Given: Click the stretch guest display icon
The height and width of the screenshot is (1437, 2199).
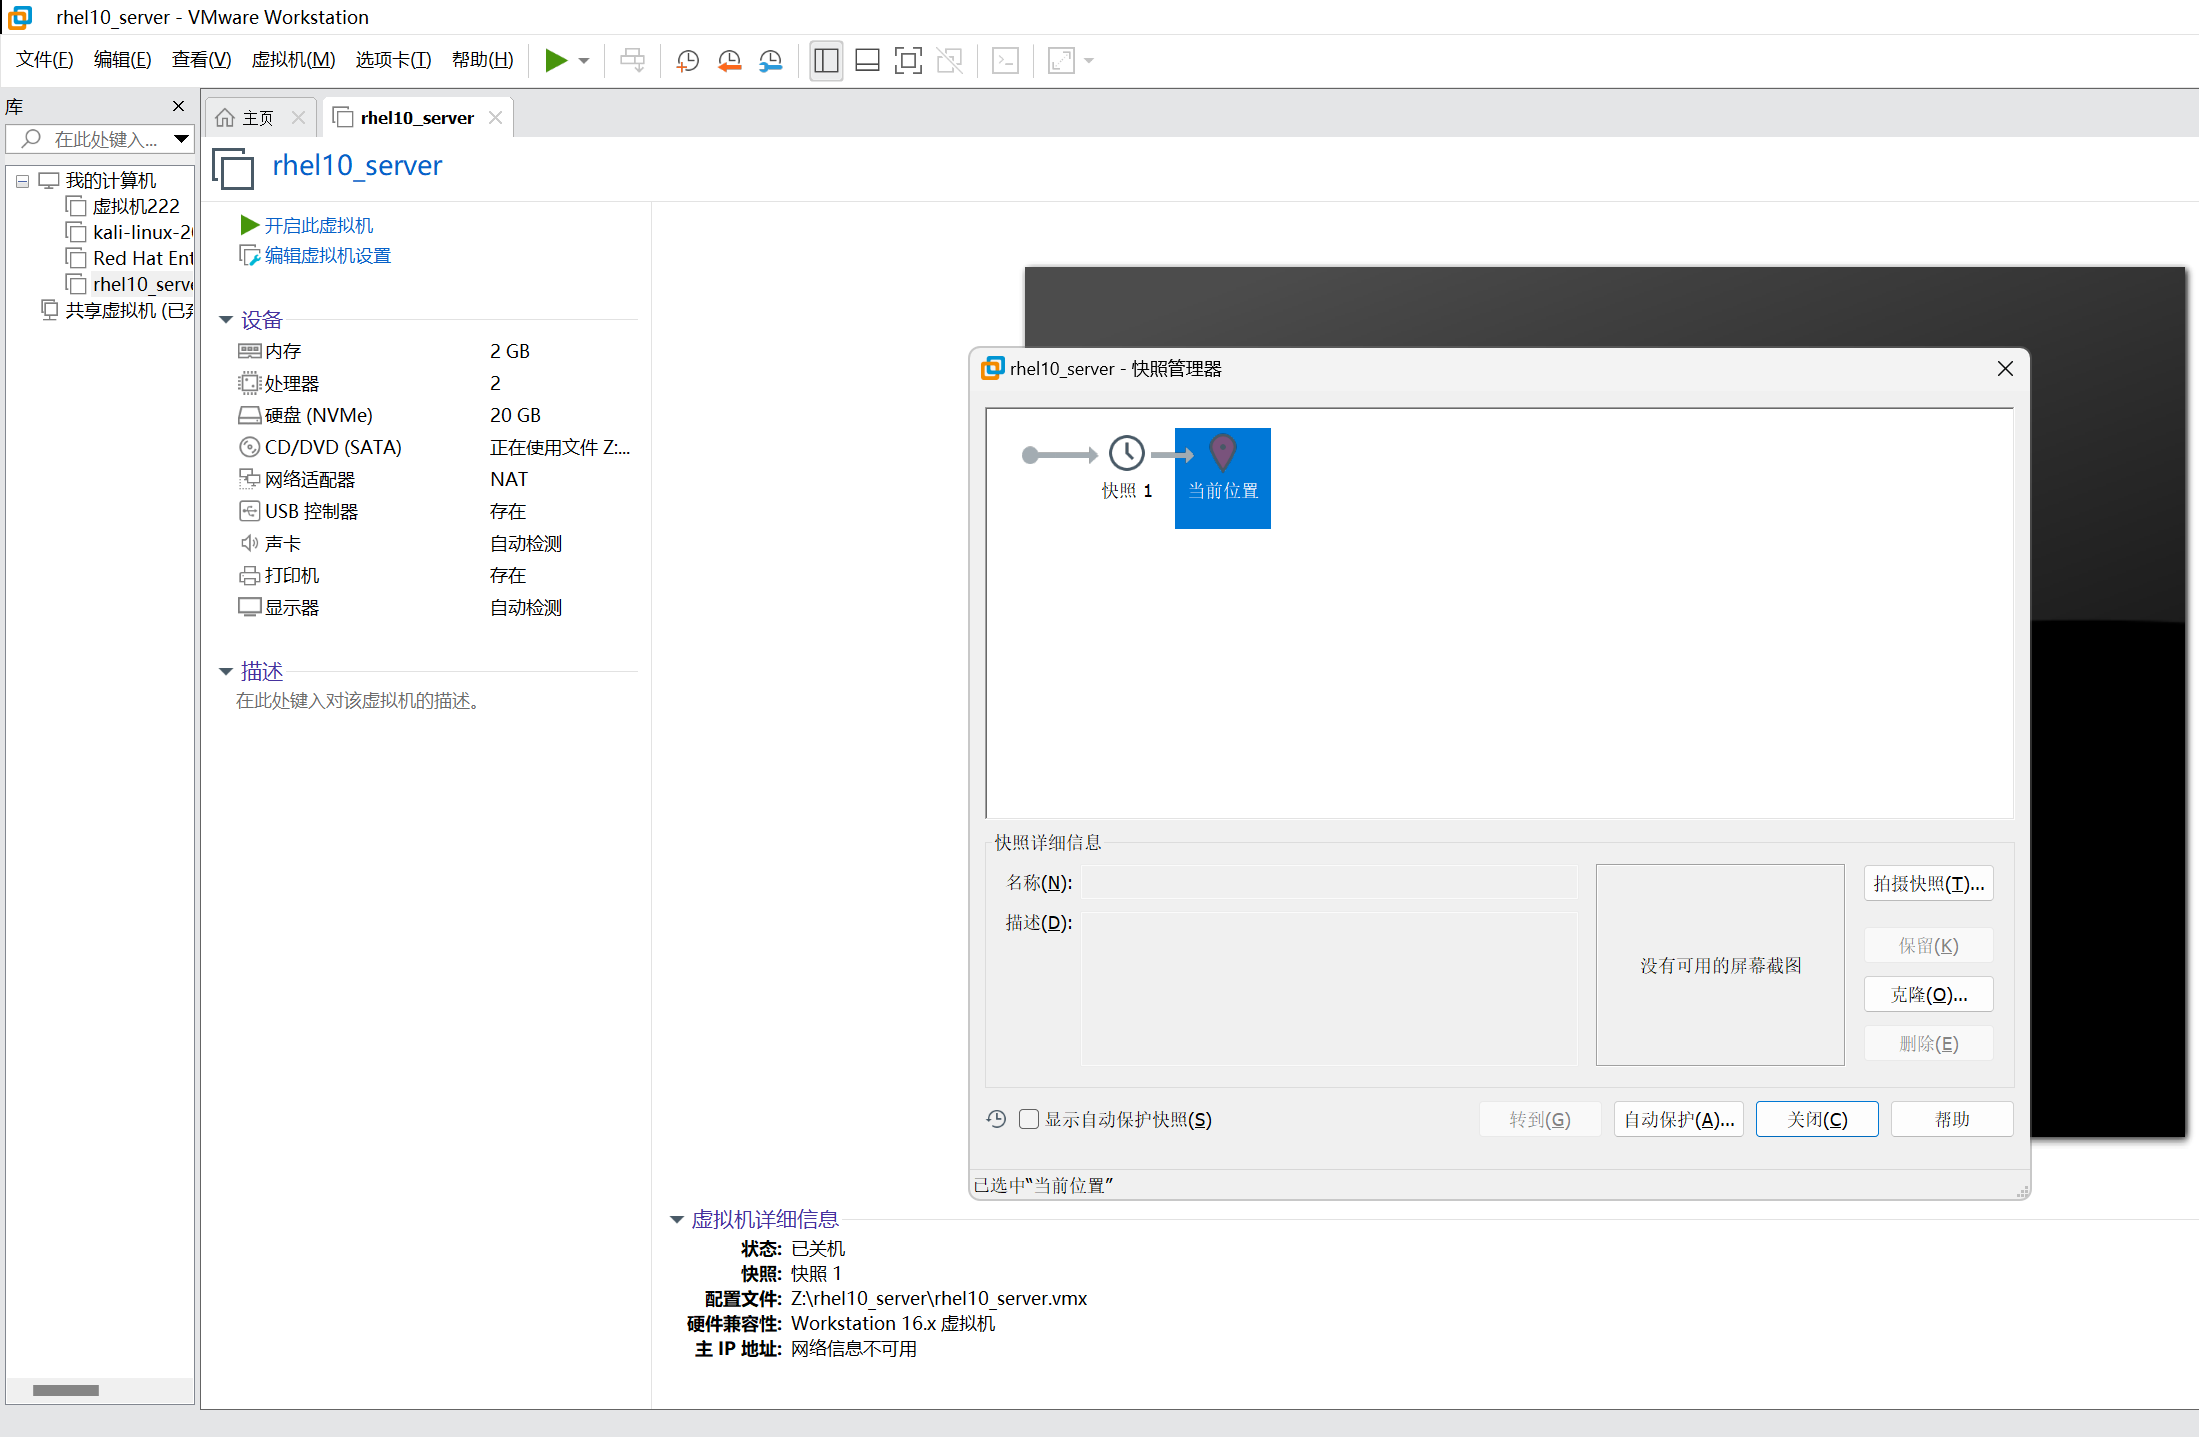Looking at the screenshot, I should click(x=1061, y=61).
